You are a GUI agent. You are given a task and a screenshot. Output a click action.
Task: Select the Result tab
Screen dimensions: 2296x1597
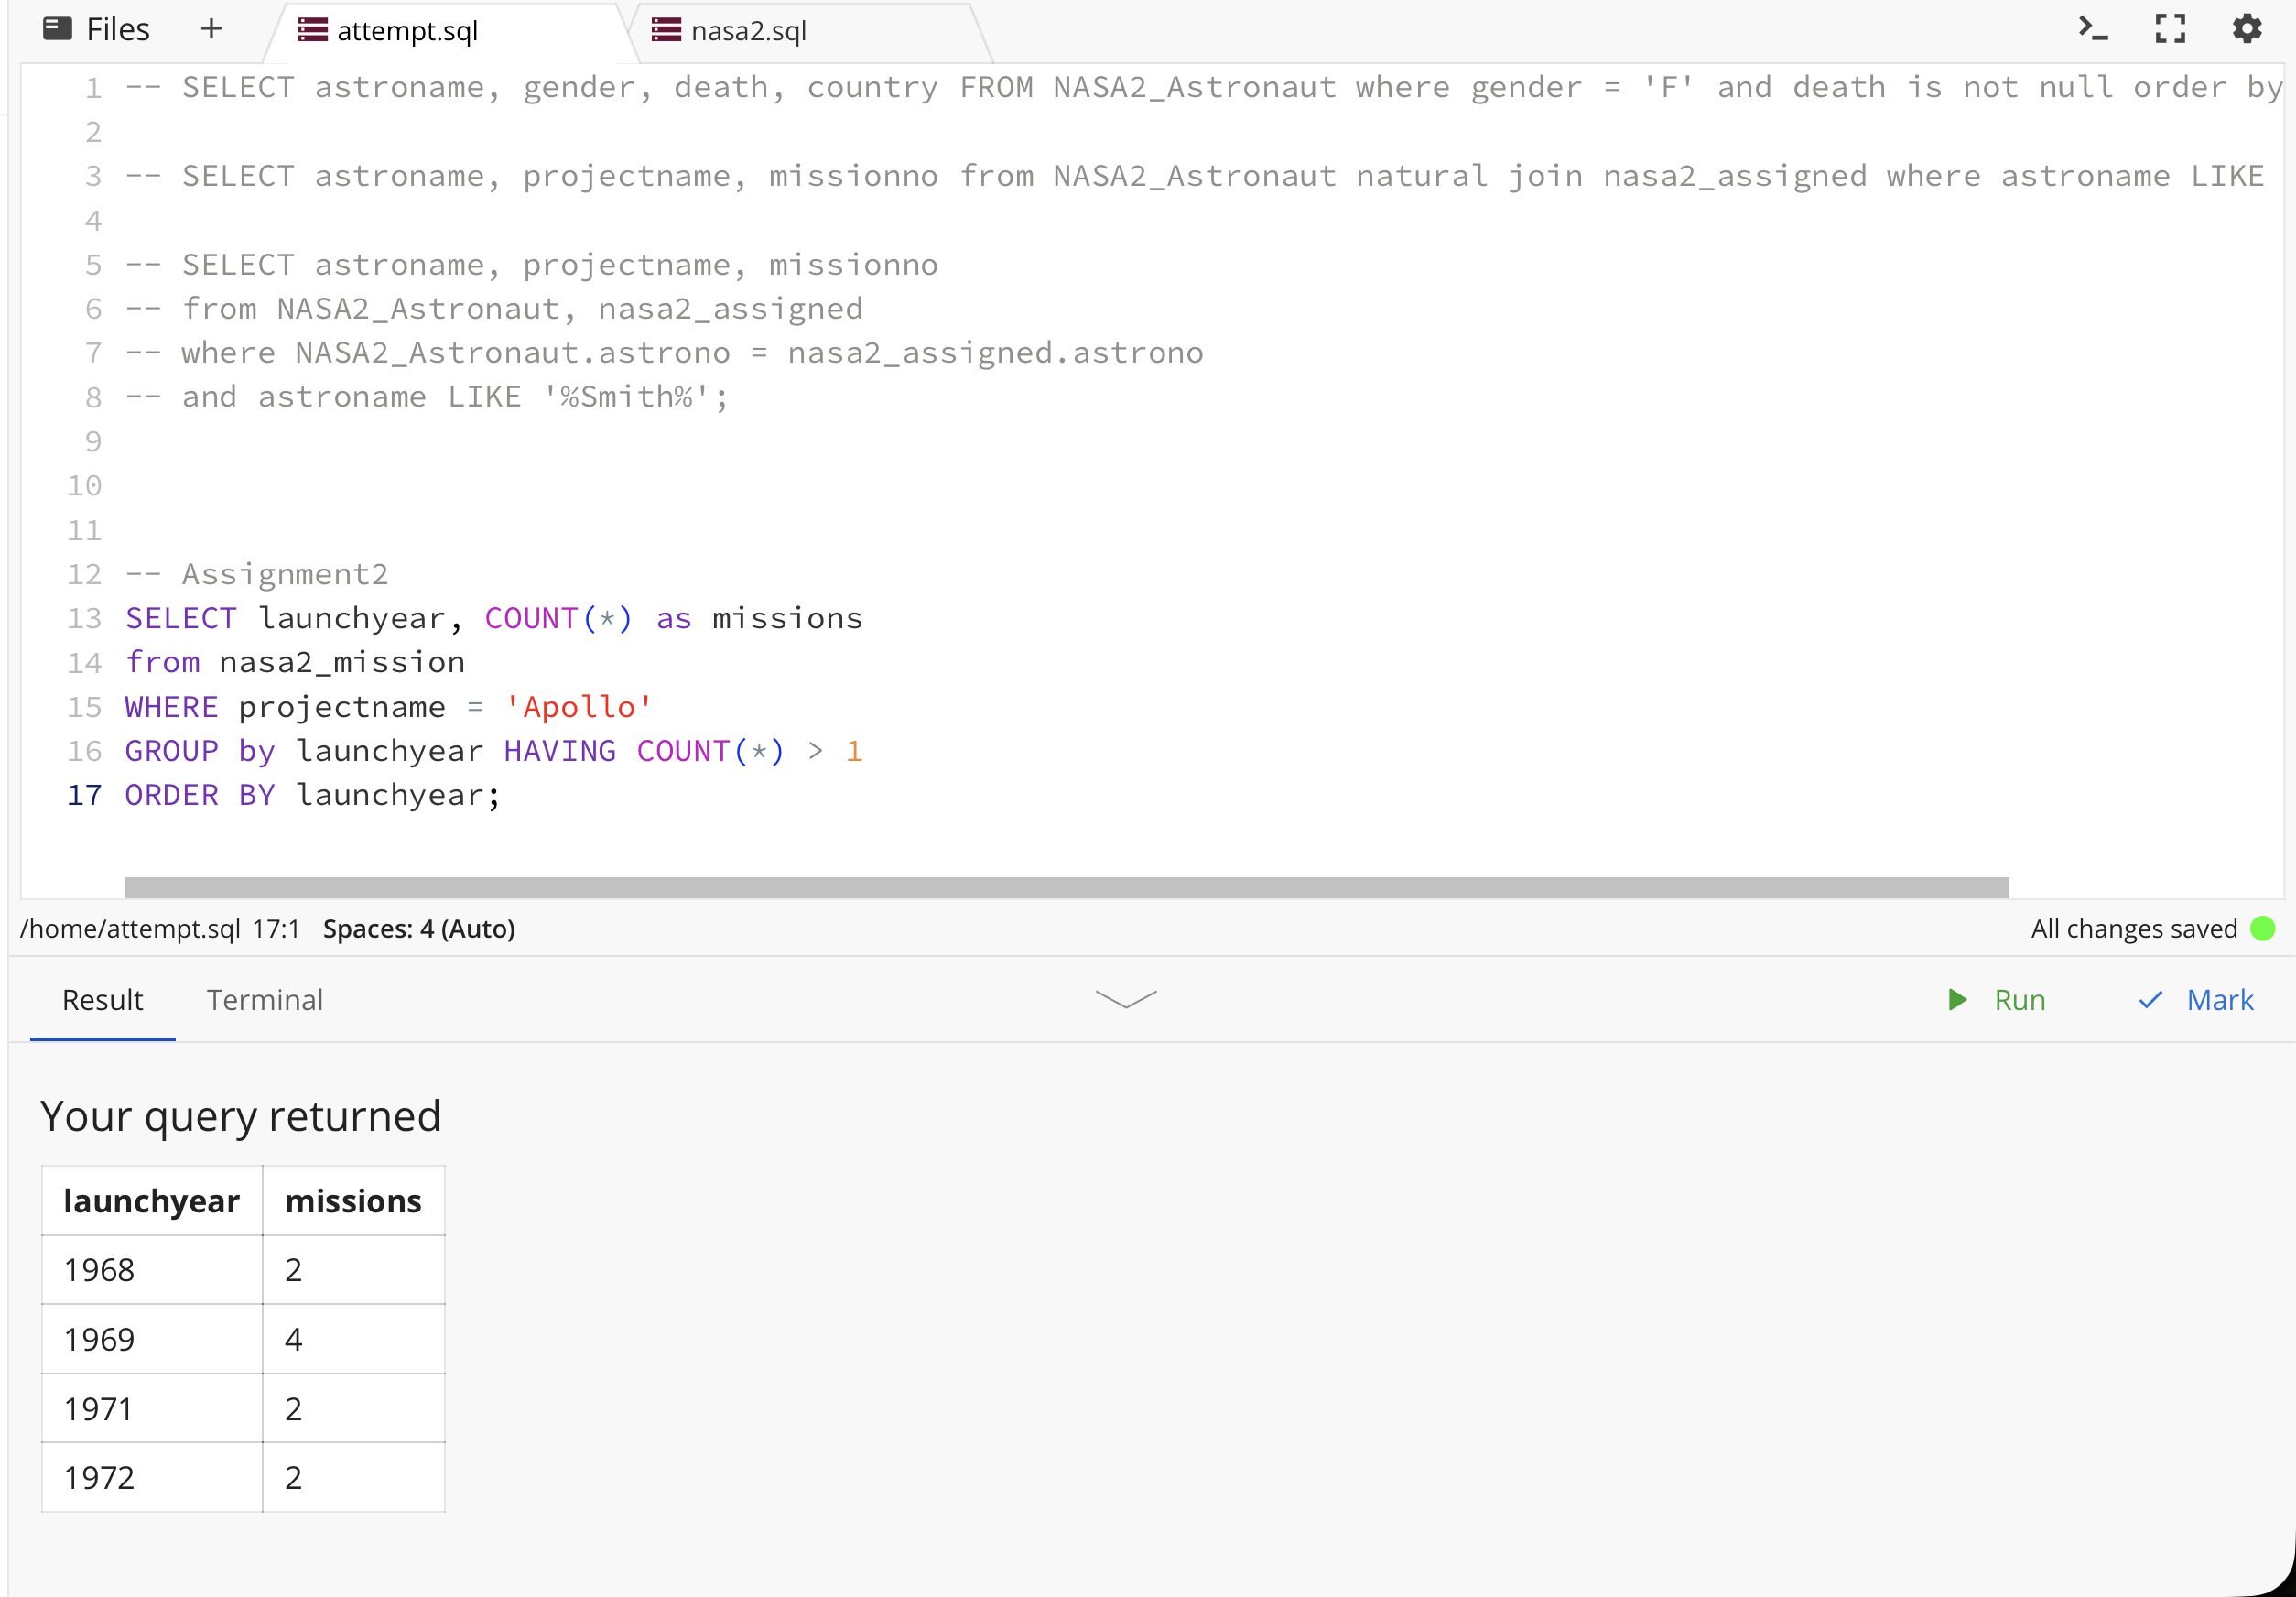pyautogui.click(x=102, y=999)
